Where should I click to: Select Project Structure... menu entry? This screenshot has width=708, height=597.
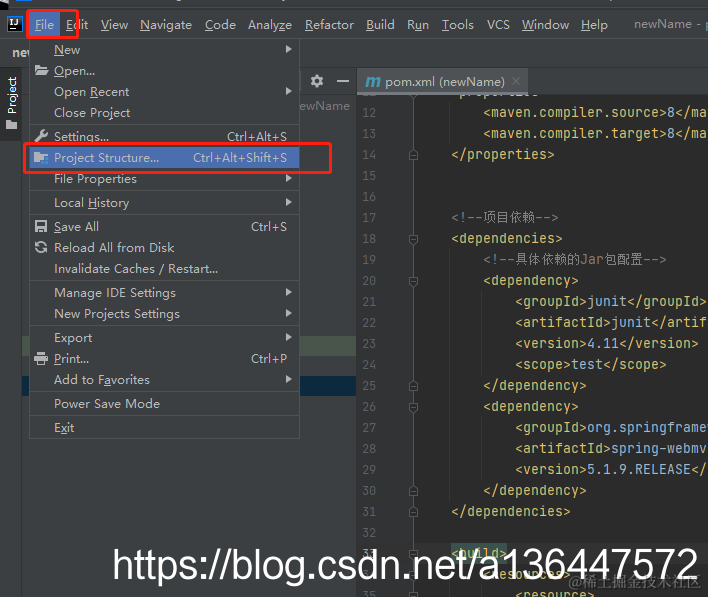(165, 158)
